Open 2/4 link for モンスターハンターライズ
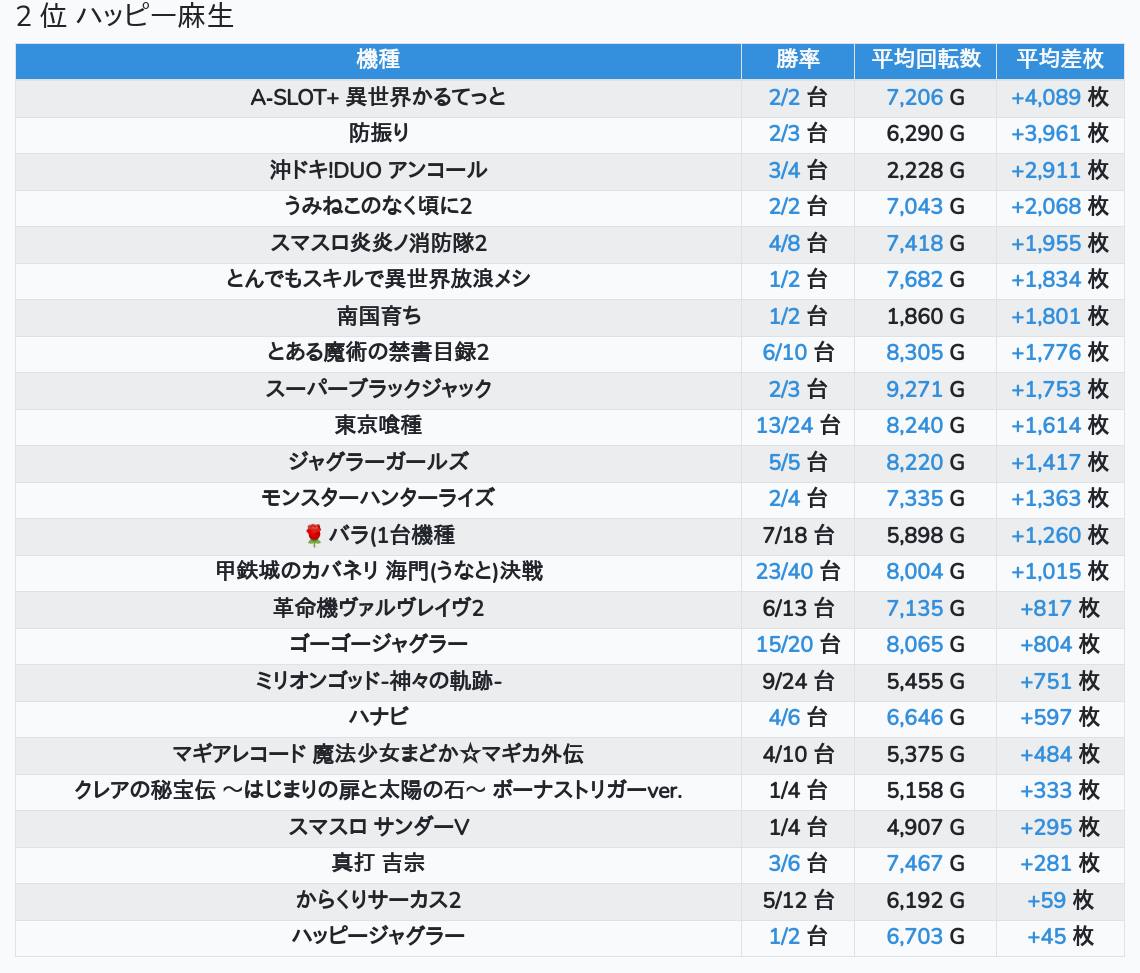This screenshot has height=973, width=1140. click(784, 499)
